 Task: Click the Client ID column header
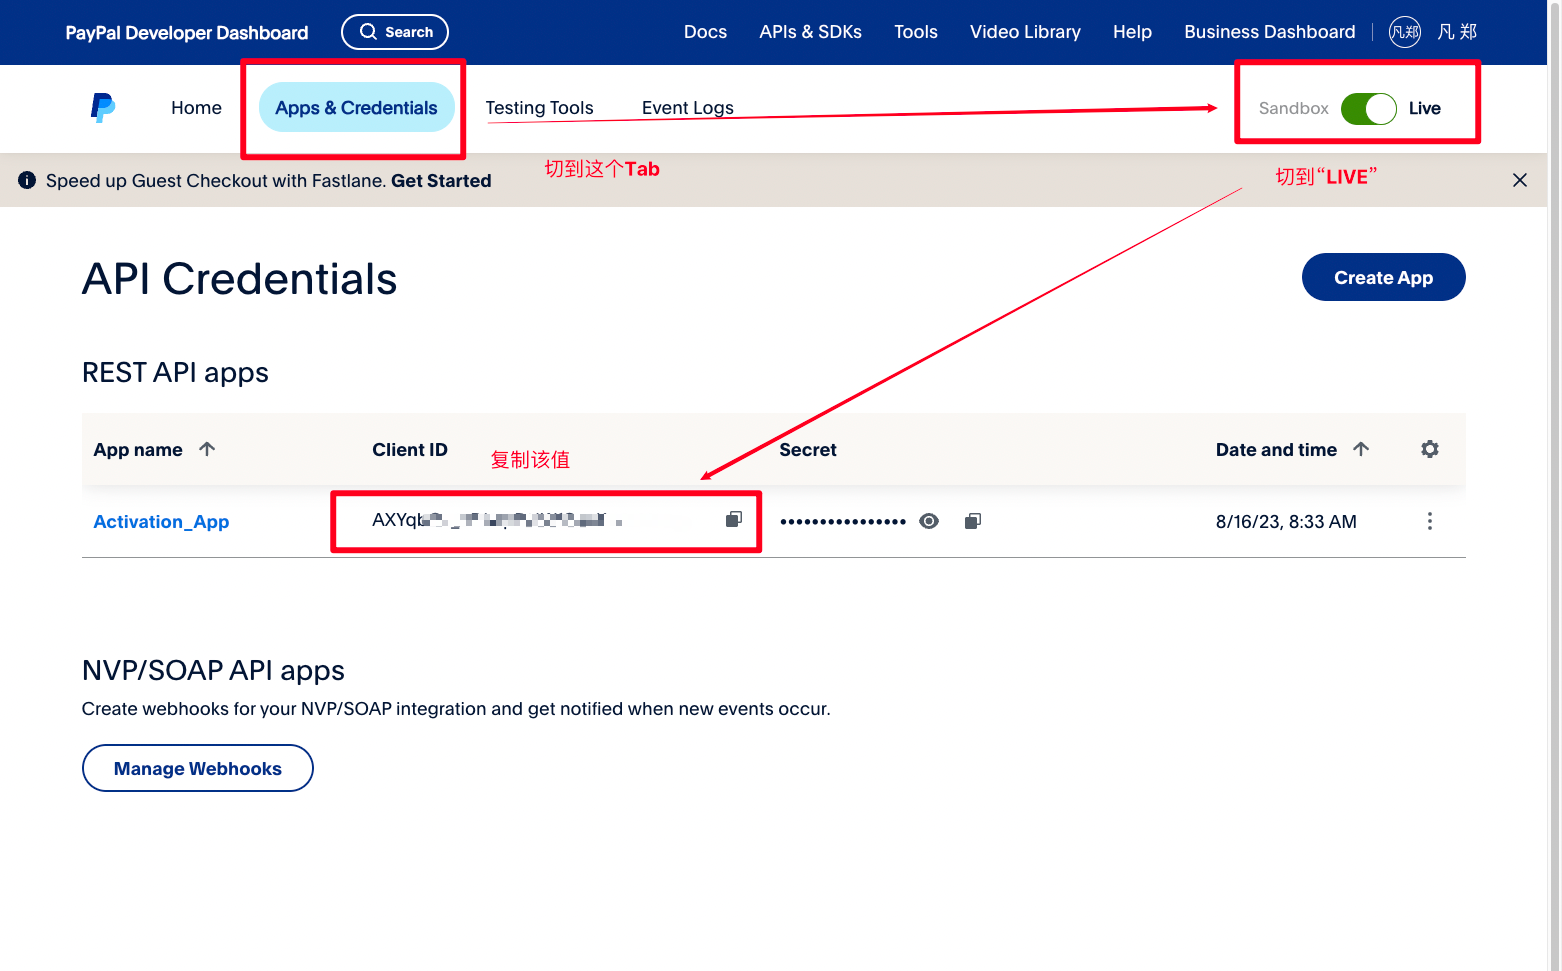click(410, 450)
